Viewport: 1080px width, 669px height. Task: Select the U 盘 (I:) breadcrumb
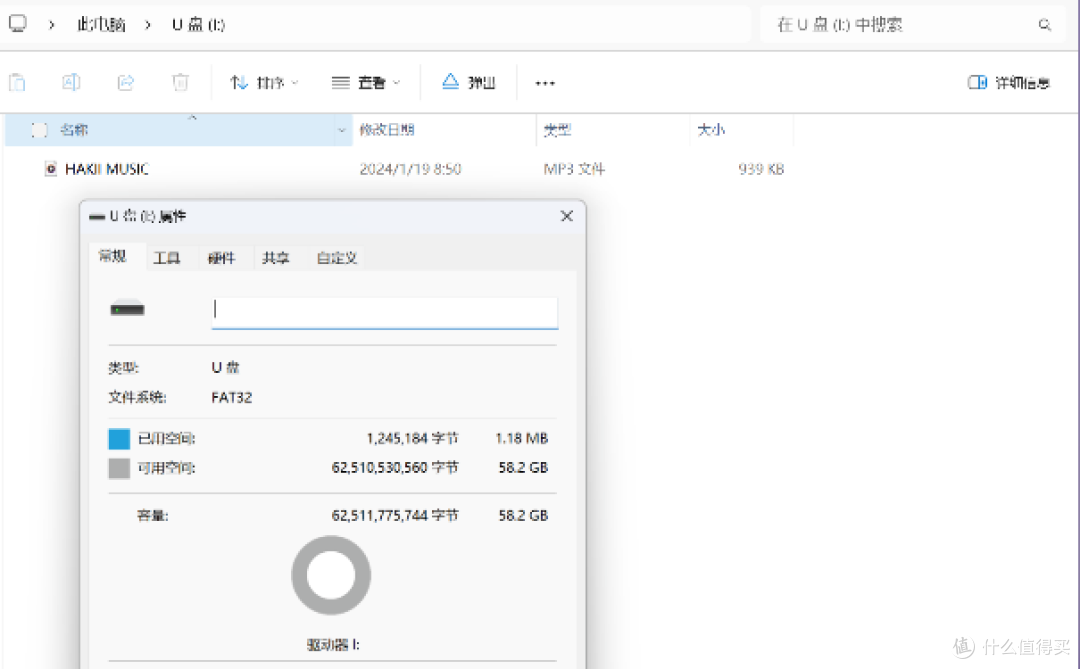(198, 25)
